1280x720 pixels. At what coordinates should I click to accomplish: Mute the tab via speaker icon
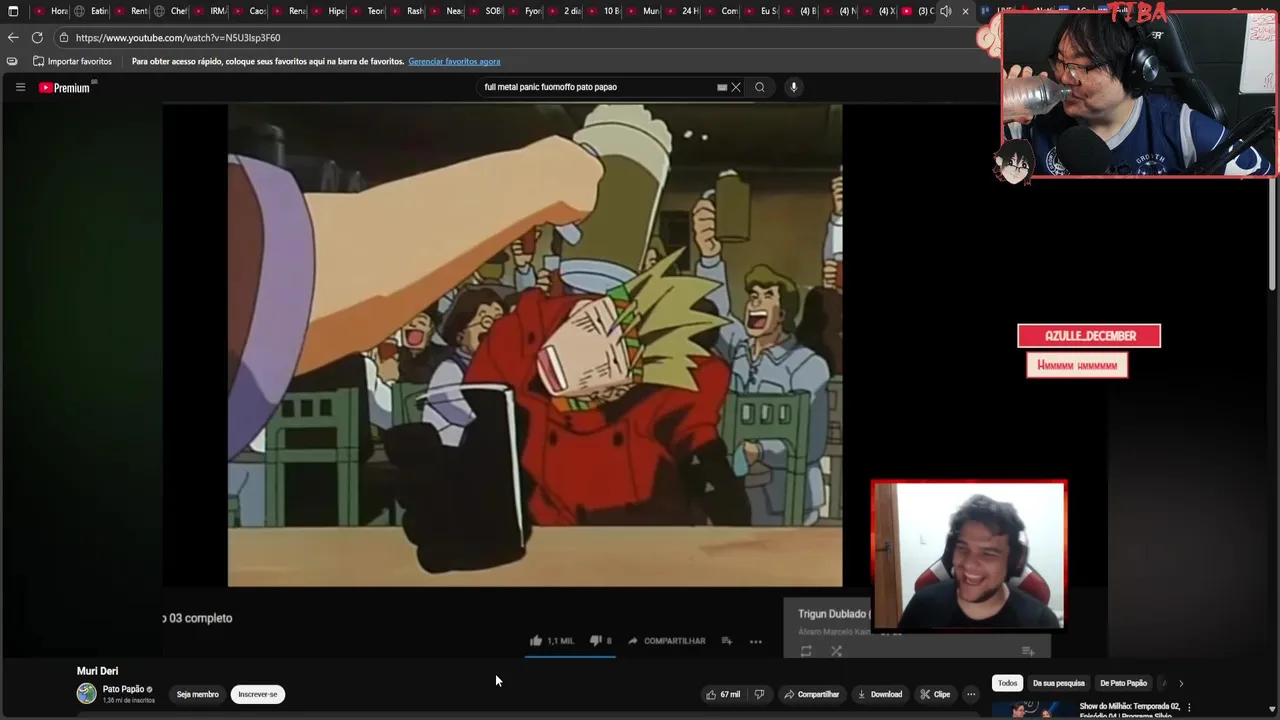946,11
